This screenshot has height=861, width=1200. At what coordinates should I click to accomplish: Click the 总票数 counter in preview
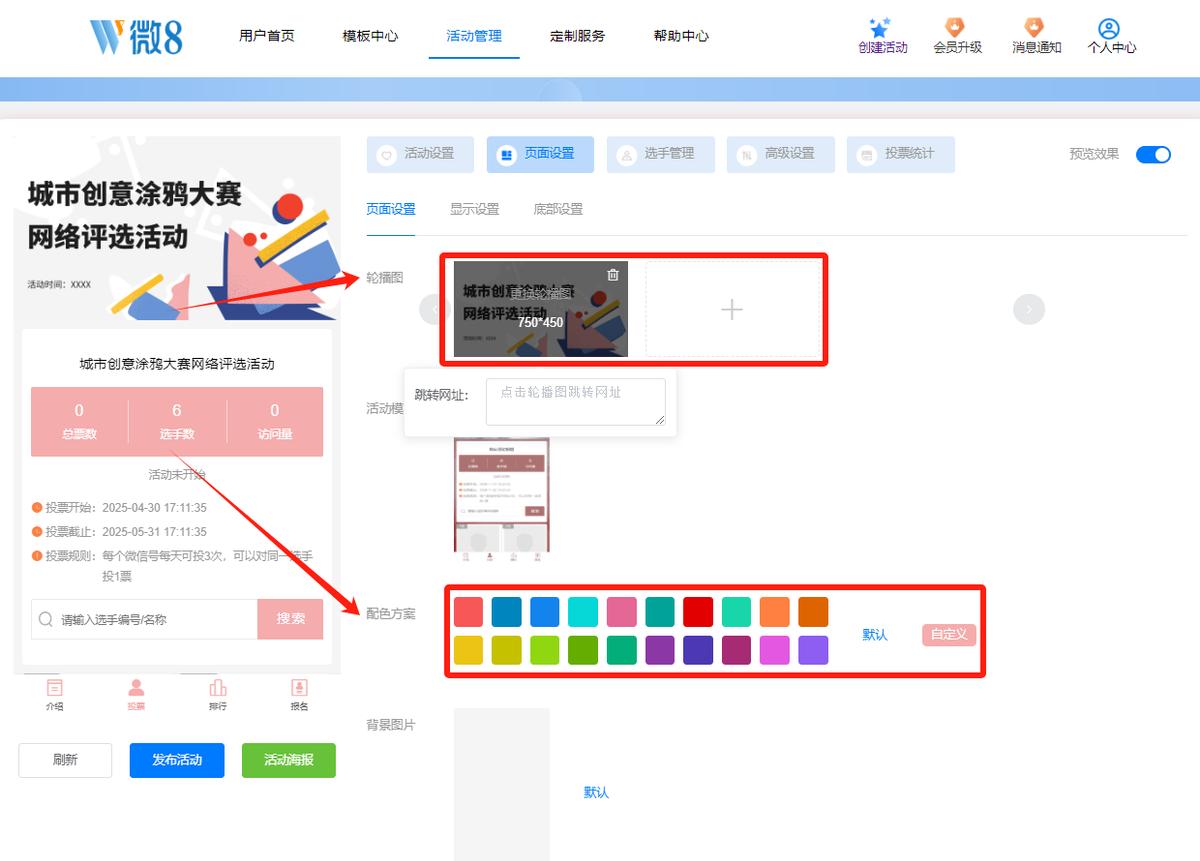[79, 421]
